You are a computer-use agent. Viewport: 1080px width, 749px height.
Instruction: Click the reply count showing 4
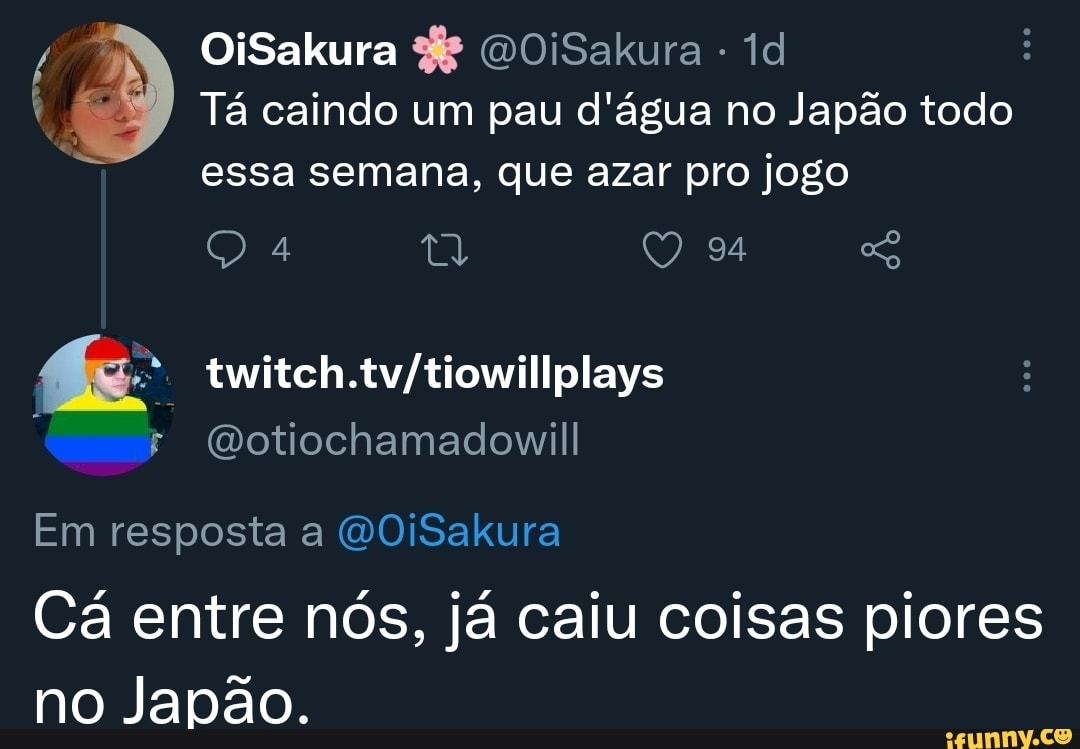click(279, 249)
